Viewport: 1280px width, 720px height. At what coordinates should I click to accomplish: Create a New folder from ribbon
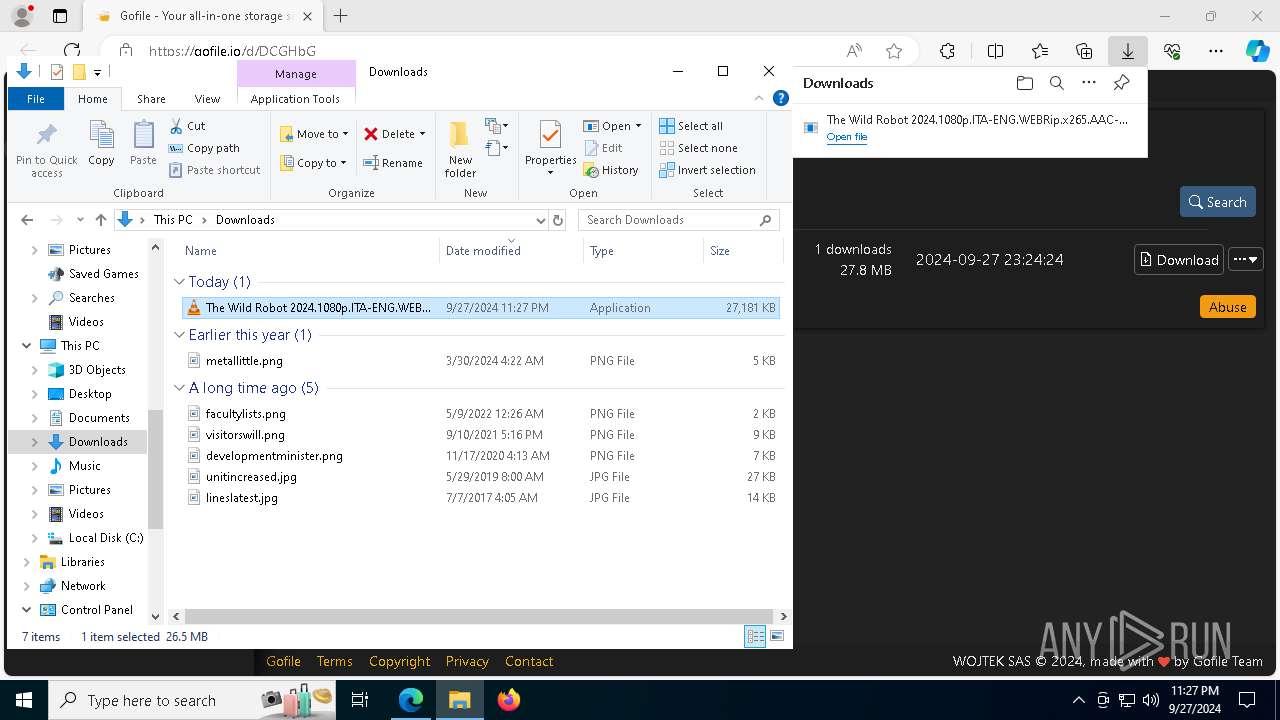tap(460, 148)
